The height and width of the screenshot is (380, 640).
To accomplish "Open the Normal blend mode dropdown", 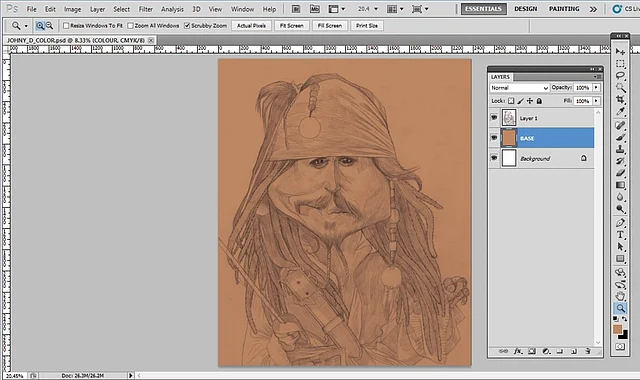I will pos(519,88).
